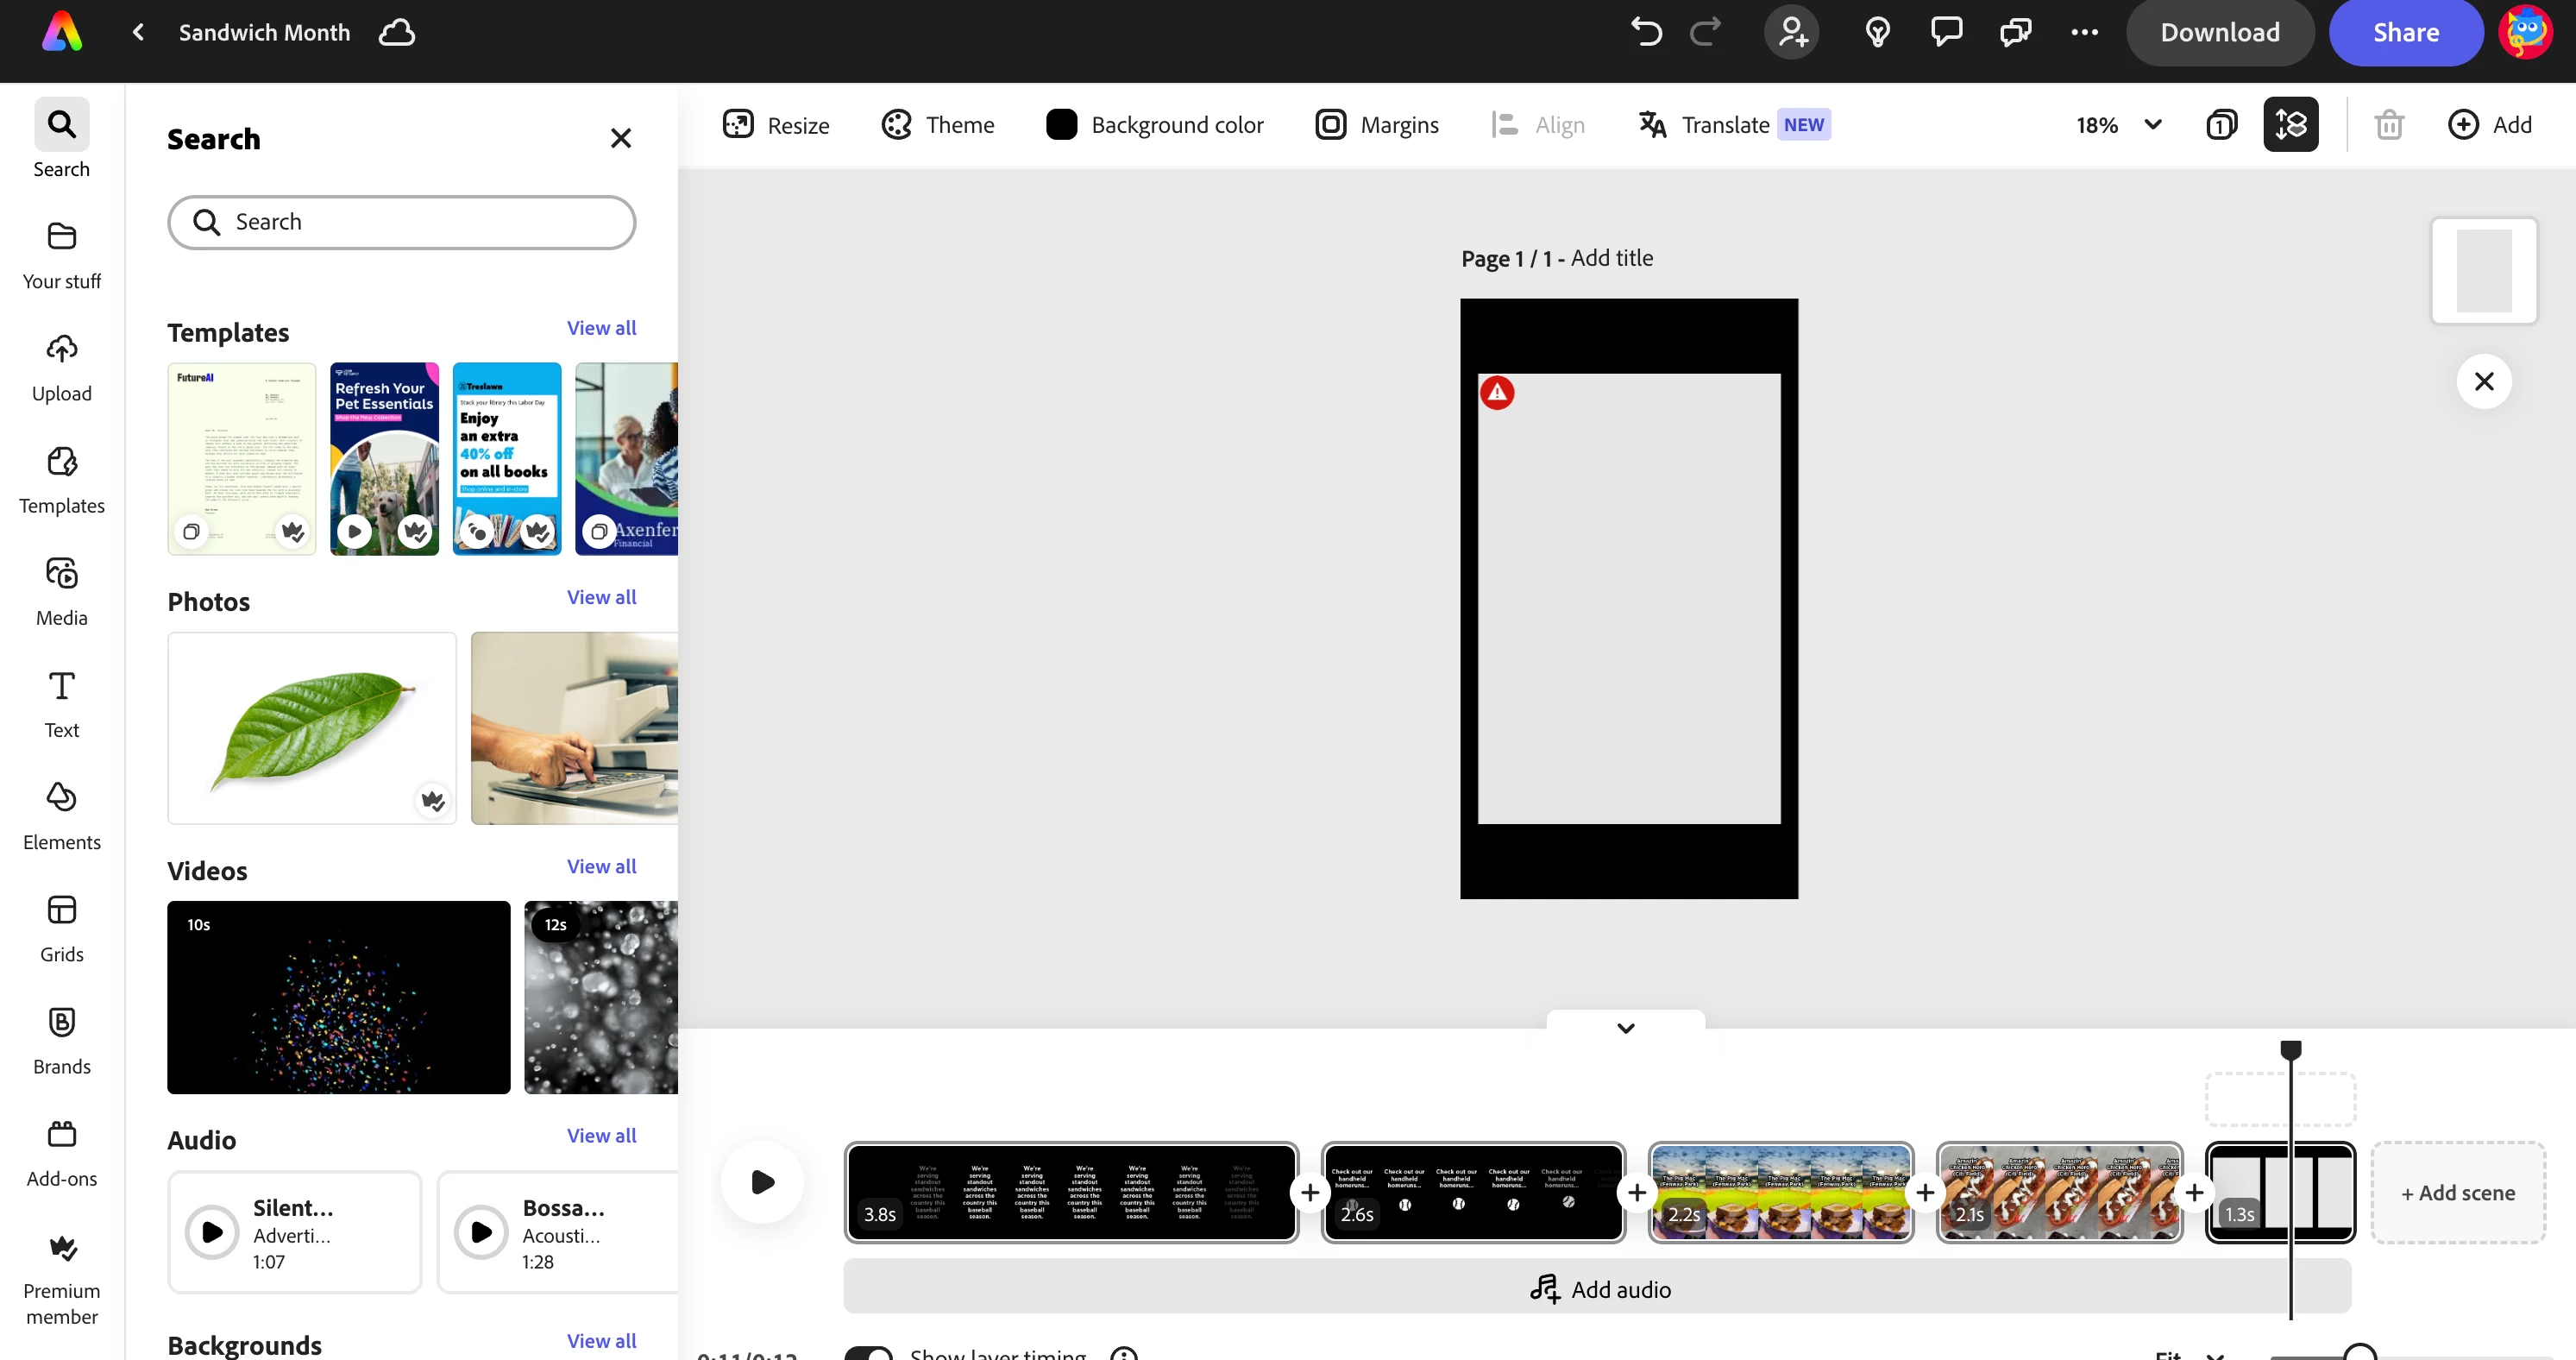Collapse the timeline with chevron handle
2576x1360 pixels.
(1625, 1028)
